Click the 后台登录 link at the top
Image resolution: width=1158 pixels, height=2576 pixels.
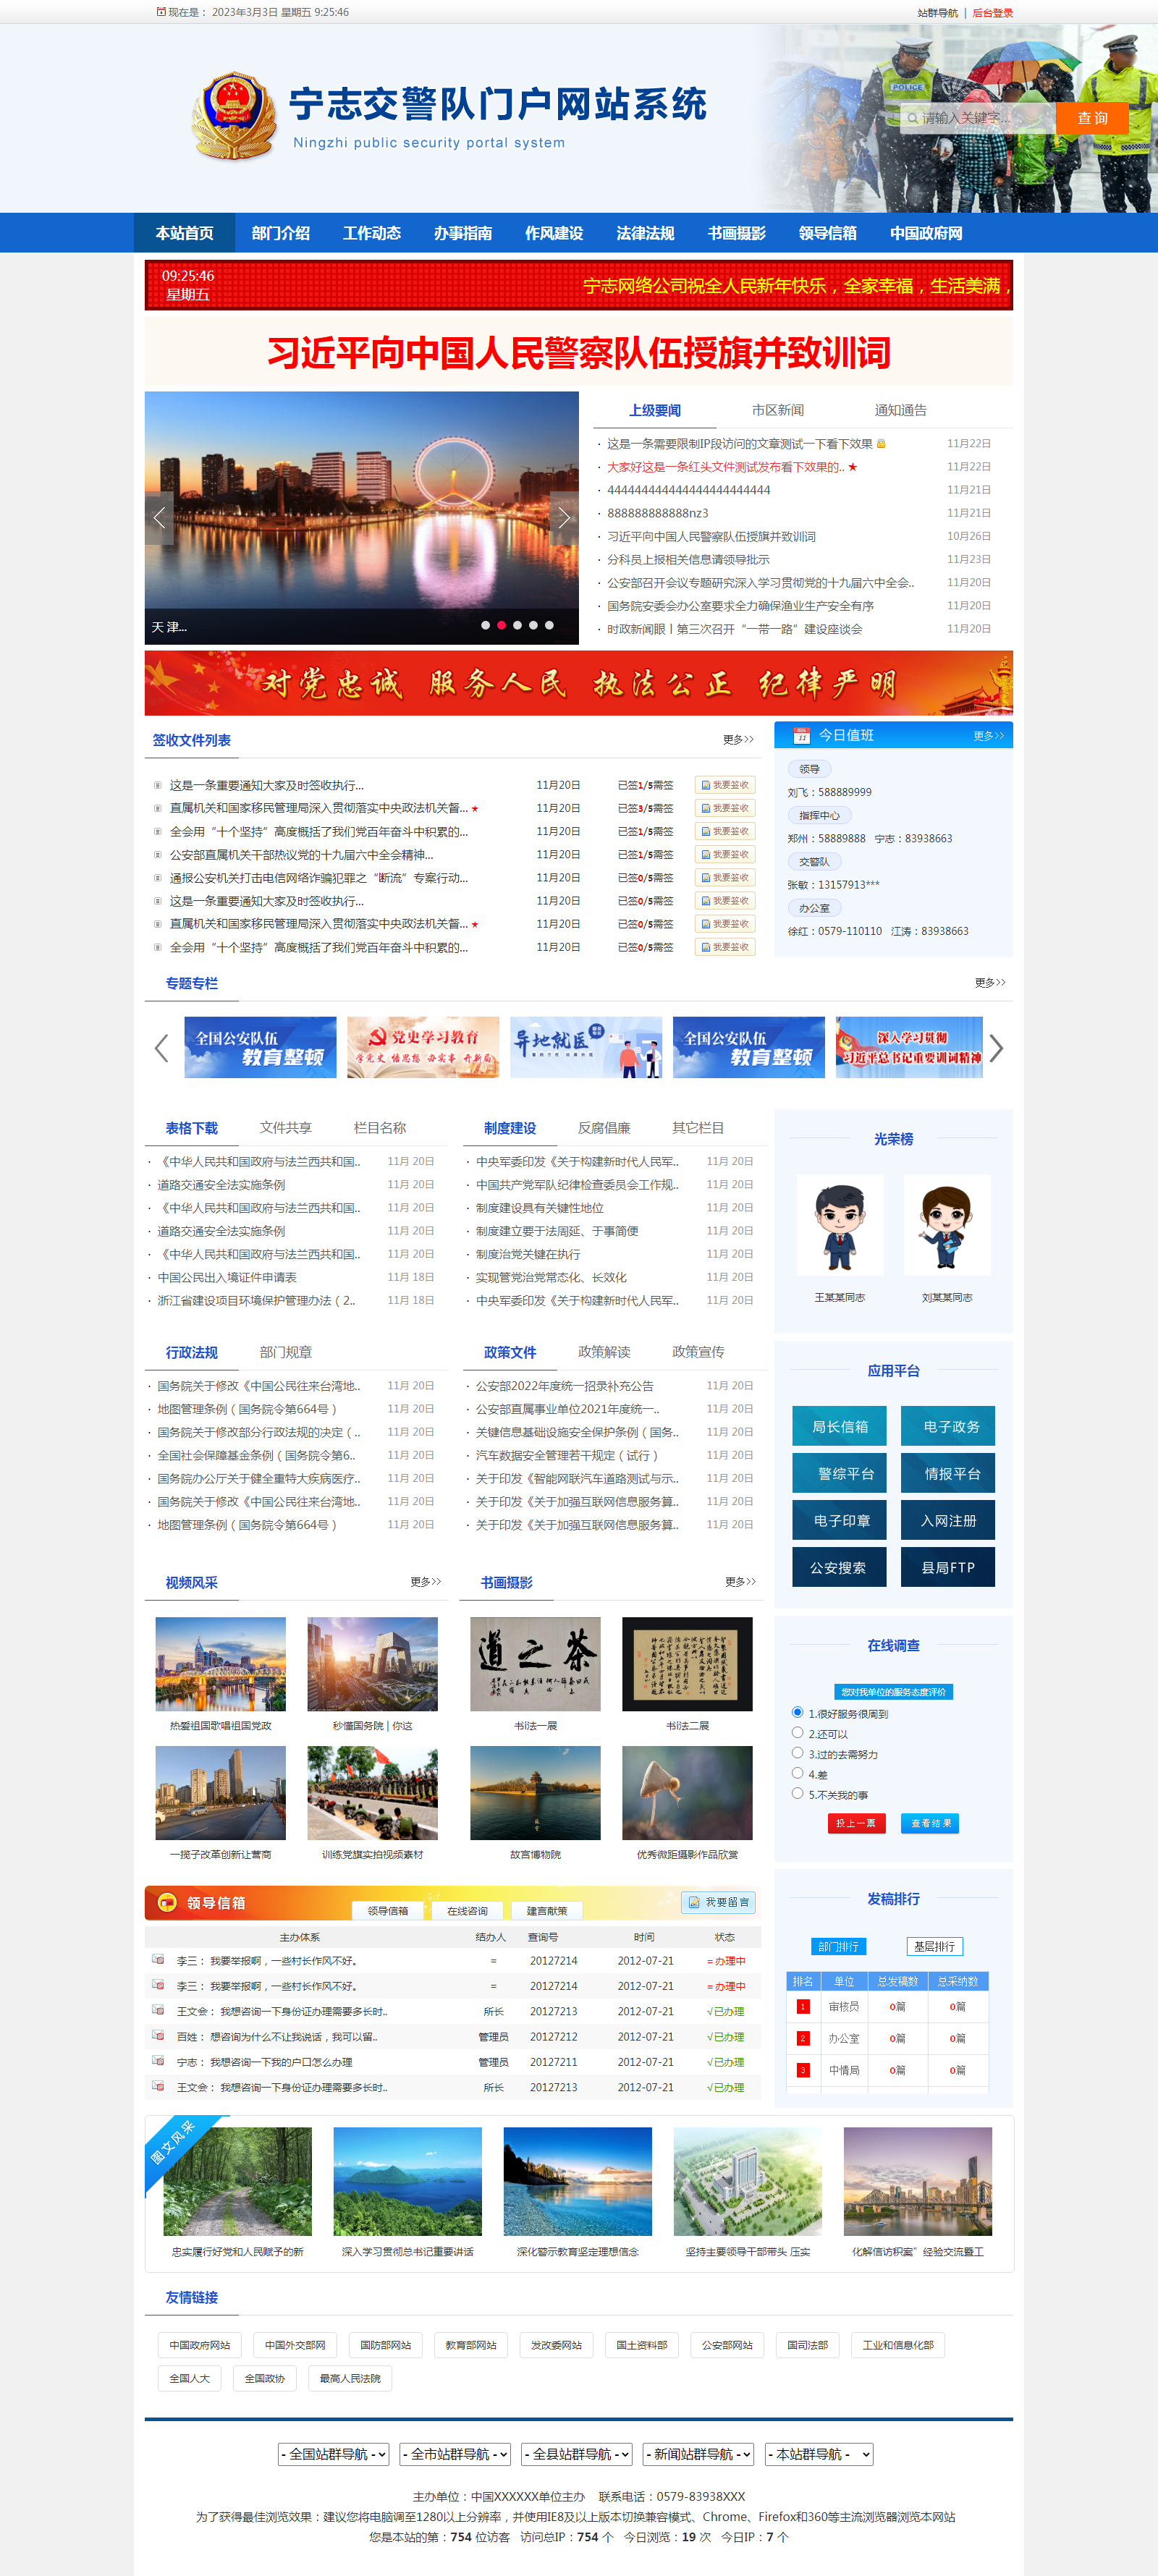[993, 13]
